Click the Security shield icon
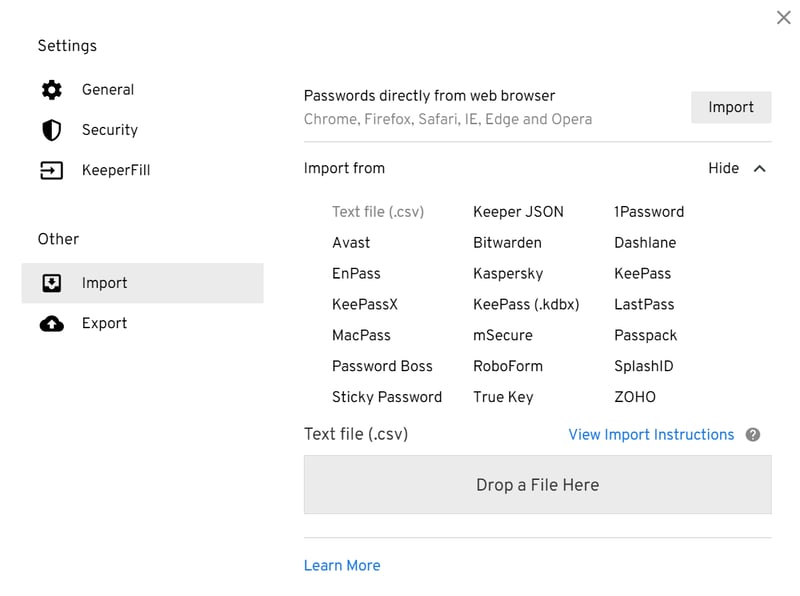Viewport: 800px width, 596px height. click(x=52, y=130)
